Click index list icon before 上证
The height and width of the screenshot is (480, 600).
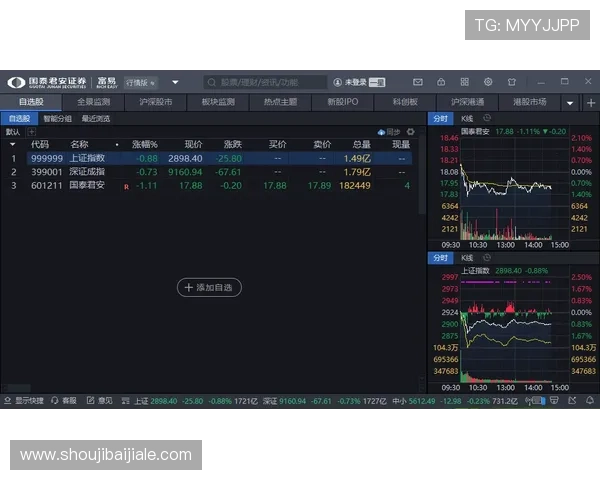pyautogui.click(x=125, y=401)
